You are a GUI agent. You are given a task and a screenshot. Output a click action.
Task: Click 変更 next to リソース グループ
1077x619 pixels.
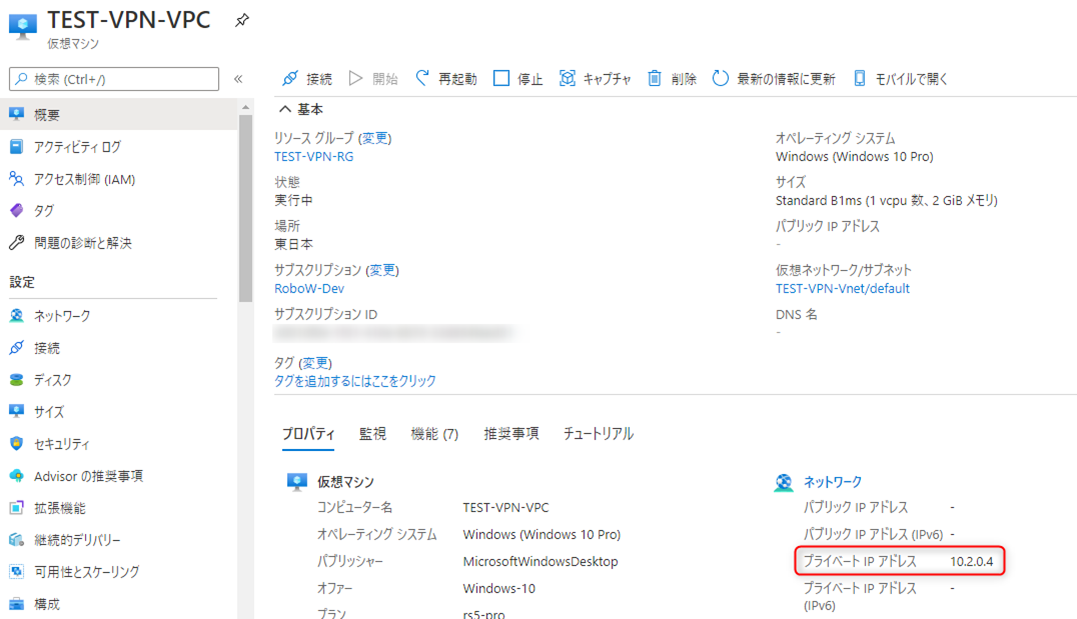pos(375,138)
